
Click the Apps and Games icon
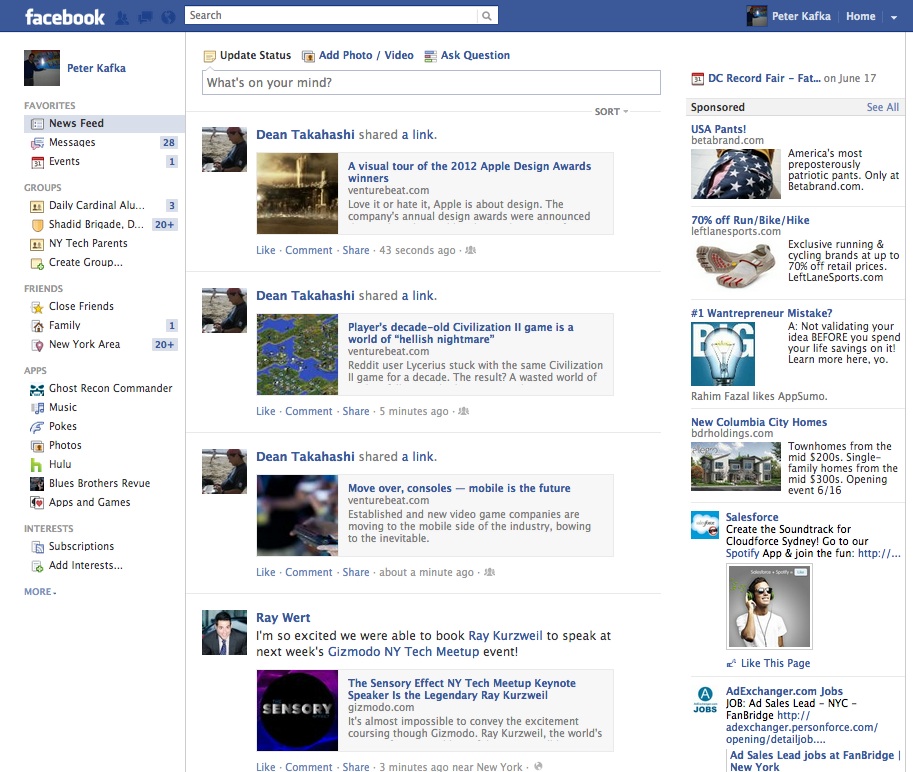[x=37, y=503]
